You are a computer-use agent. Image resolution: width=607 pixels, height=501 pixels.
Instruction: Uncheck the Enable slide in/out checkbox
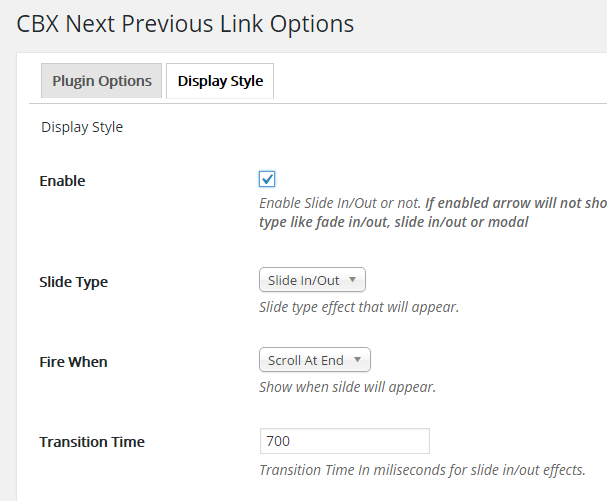point(267,179)
